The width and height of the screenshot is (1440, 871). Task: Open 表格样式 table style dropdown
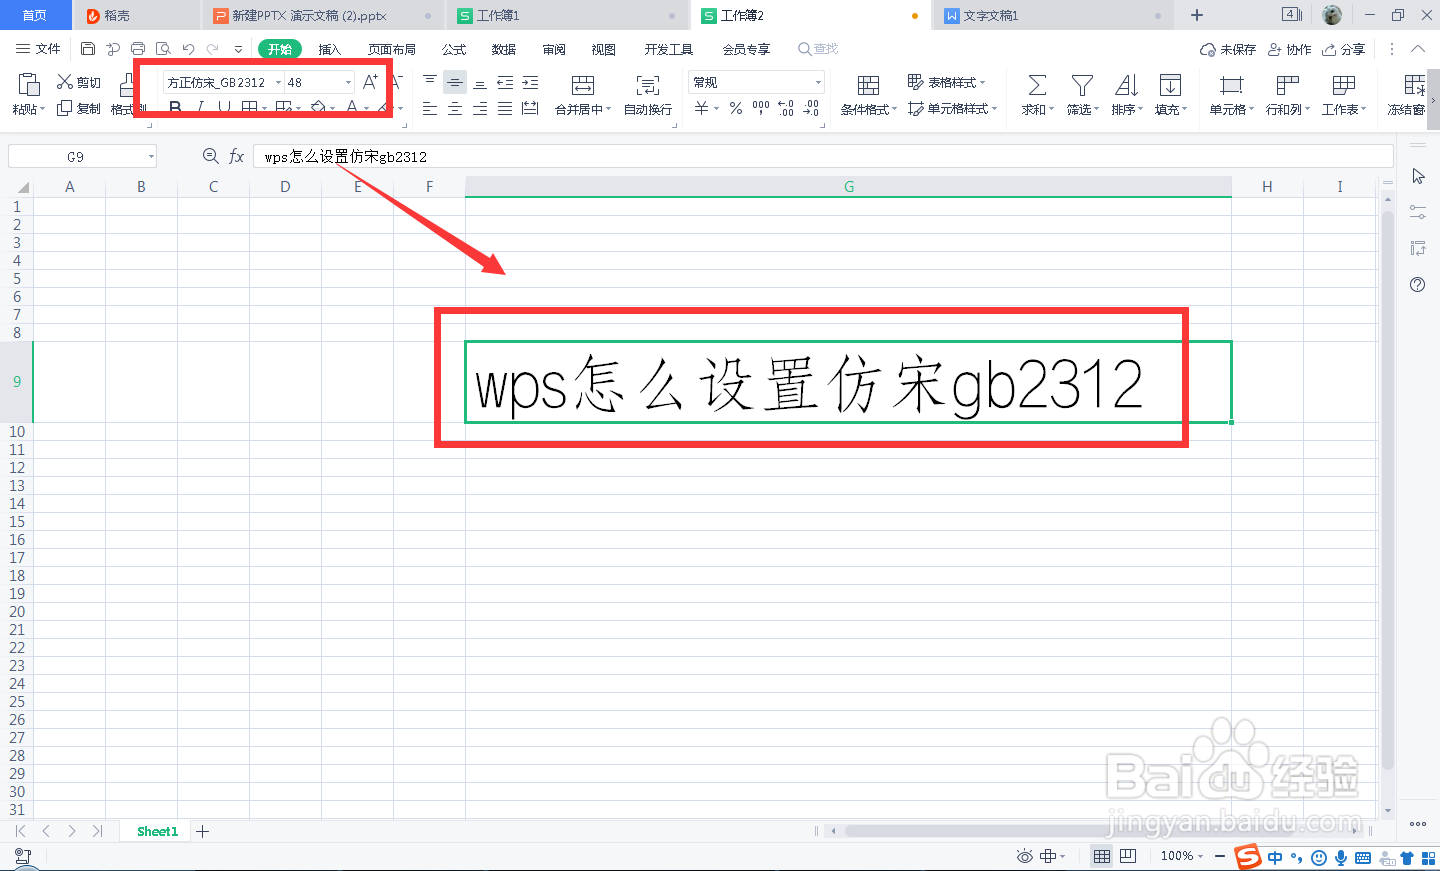(946, 82)
